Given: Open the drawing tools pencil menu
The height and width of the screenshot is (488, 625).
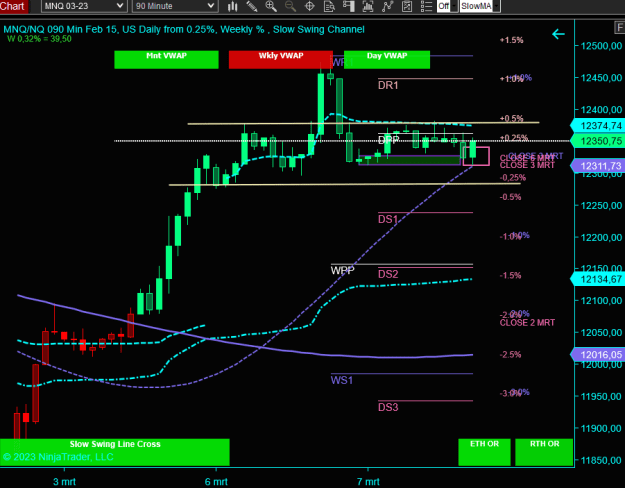Looking at the screenshot, I should pyautogui.click(x=252, y=6).
